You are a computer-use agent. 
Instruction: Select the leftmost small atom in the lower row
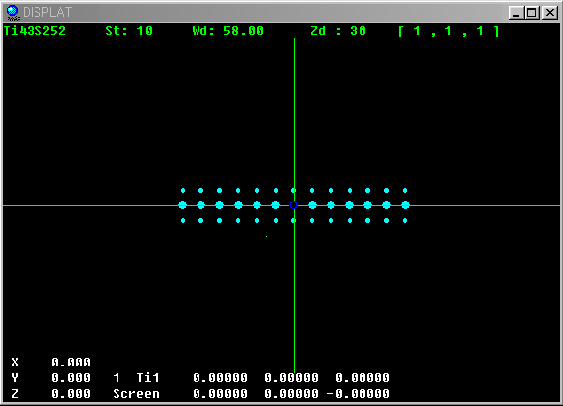pyautogui.click(x=183, y=220)
